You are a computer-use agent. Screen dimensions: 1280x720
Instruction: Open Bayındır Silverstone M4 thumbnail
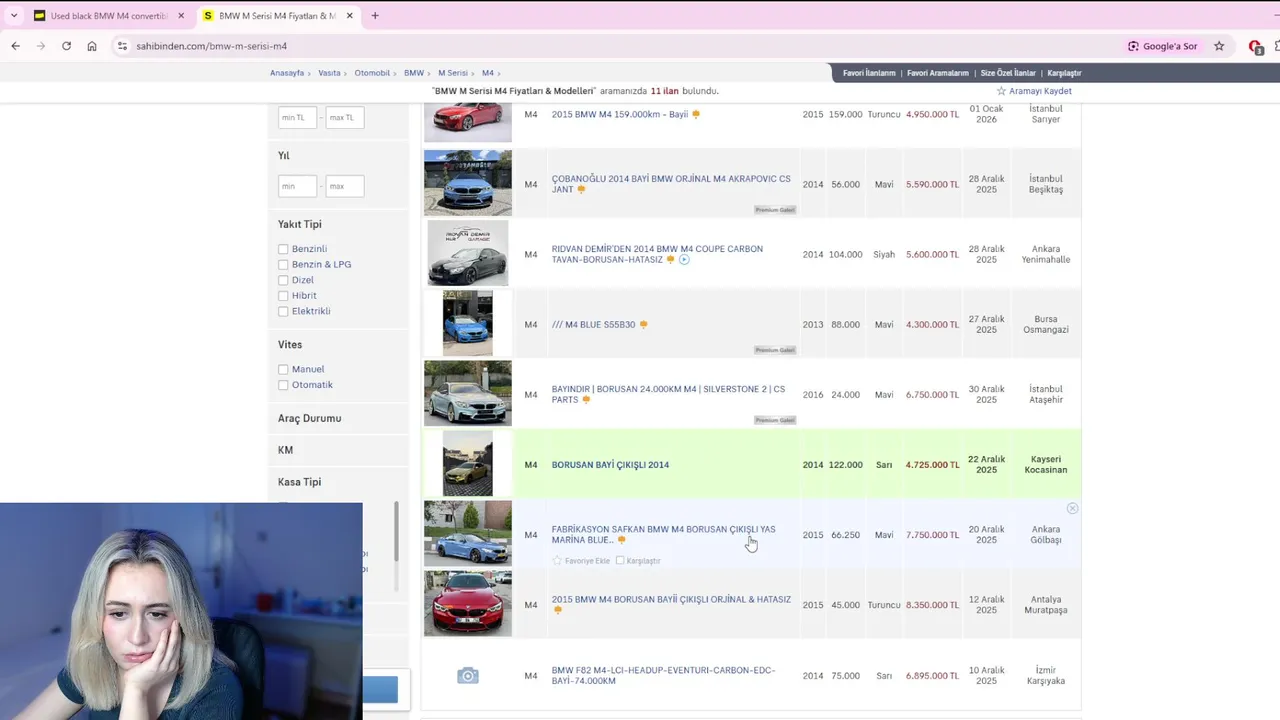tap(468, 393)
